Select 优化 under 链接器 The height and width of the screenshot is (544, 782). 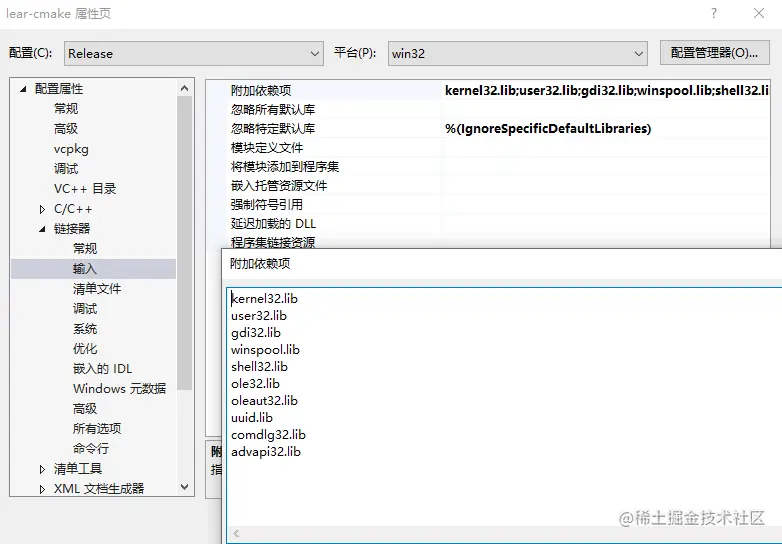85,349
